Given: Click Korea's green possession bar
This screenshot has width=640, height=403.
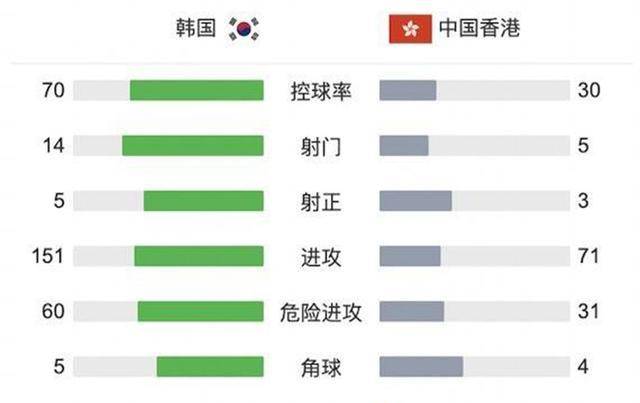Looking at the screenshot, I should [197, 90].
